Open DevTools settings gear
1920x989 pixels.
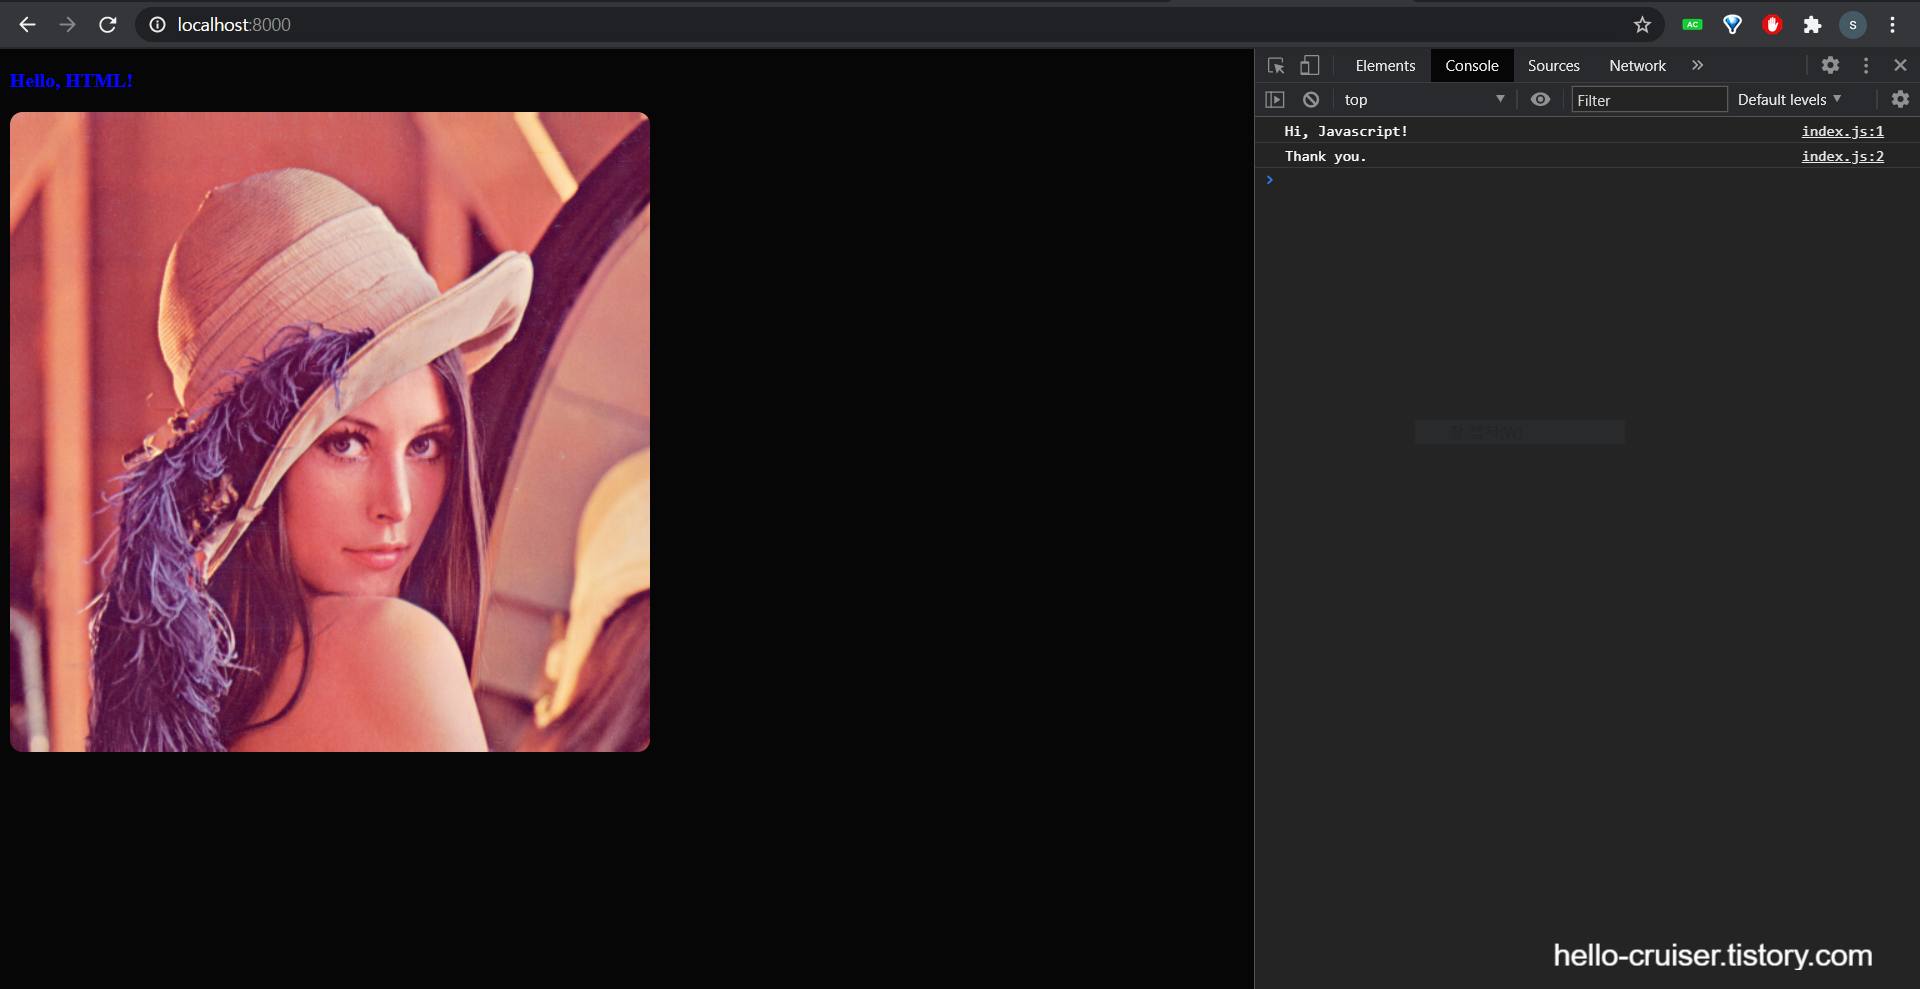tap(1830, 65)
